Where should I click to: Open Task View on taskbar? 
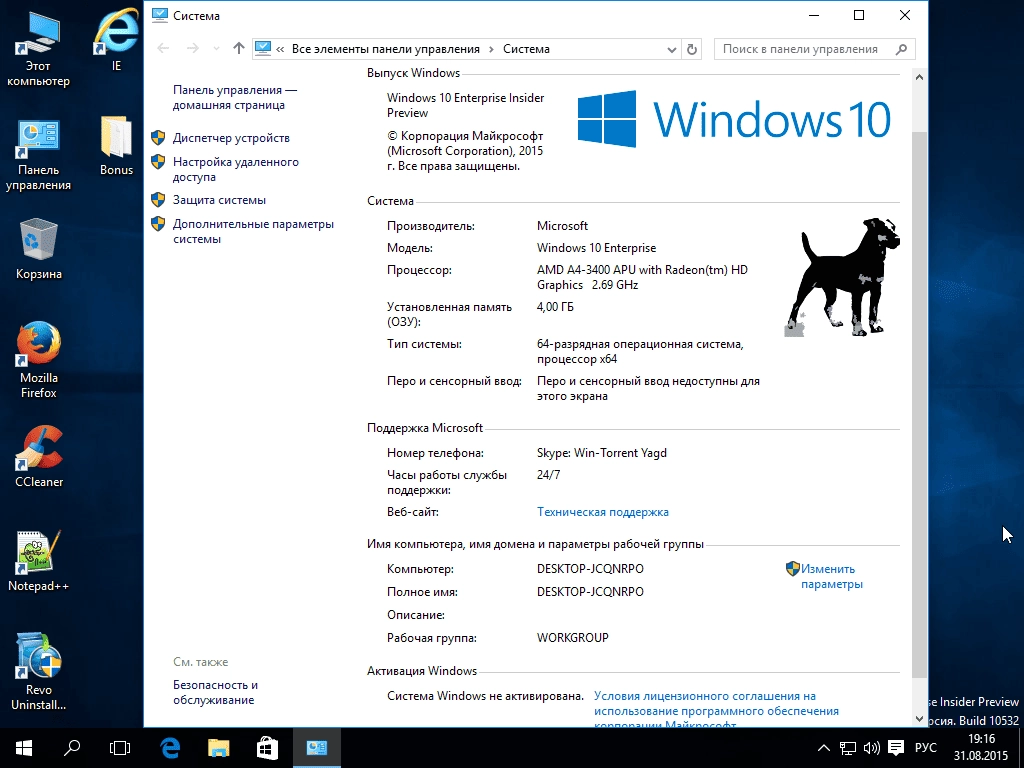120,748
